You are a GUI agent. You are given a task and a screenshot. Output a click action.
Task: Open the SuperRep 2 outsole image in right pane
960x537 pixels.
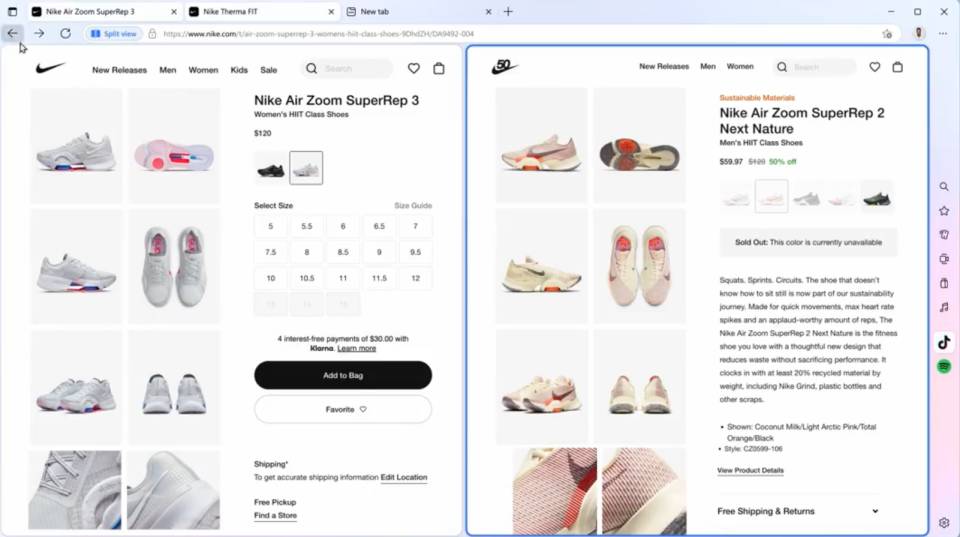[639, 145]
